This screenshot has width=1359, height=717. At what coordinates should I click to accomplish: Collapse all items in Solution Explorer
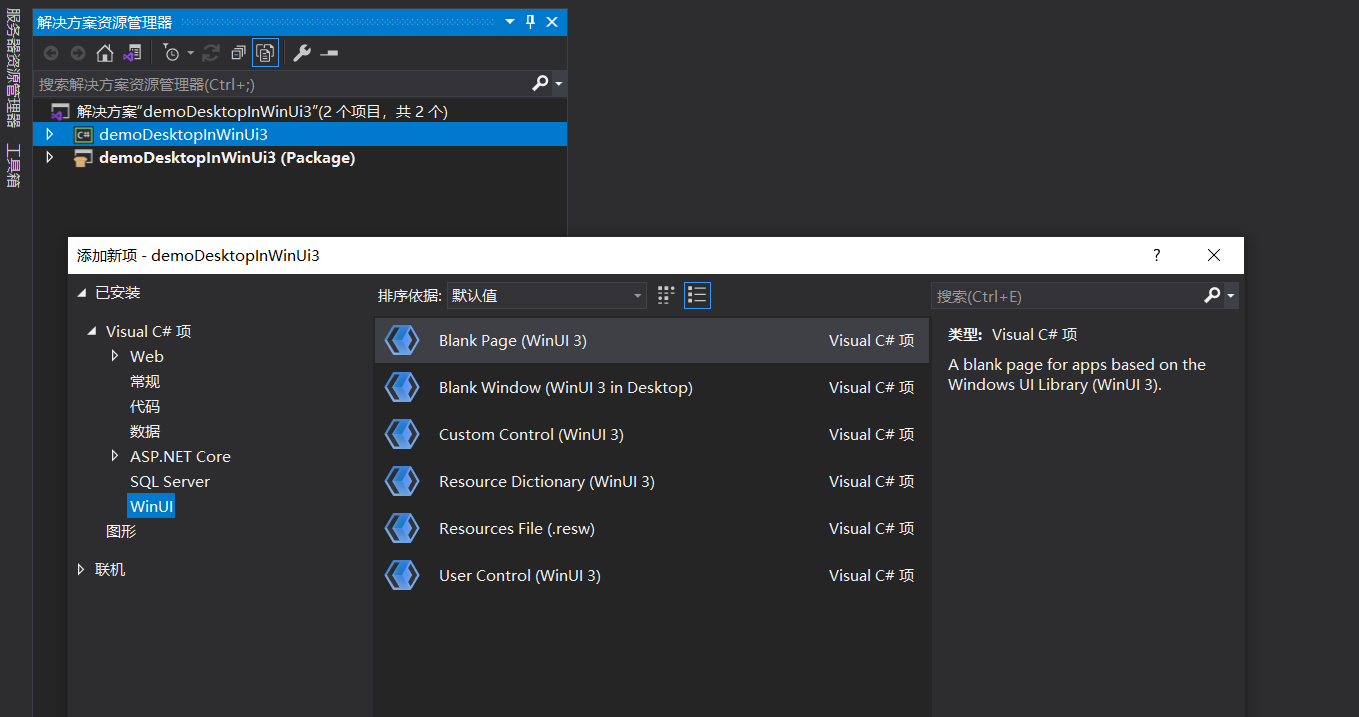(238, 53)
